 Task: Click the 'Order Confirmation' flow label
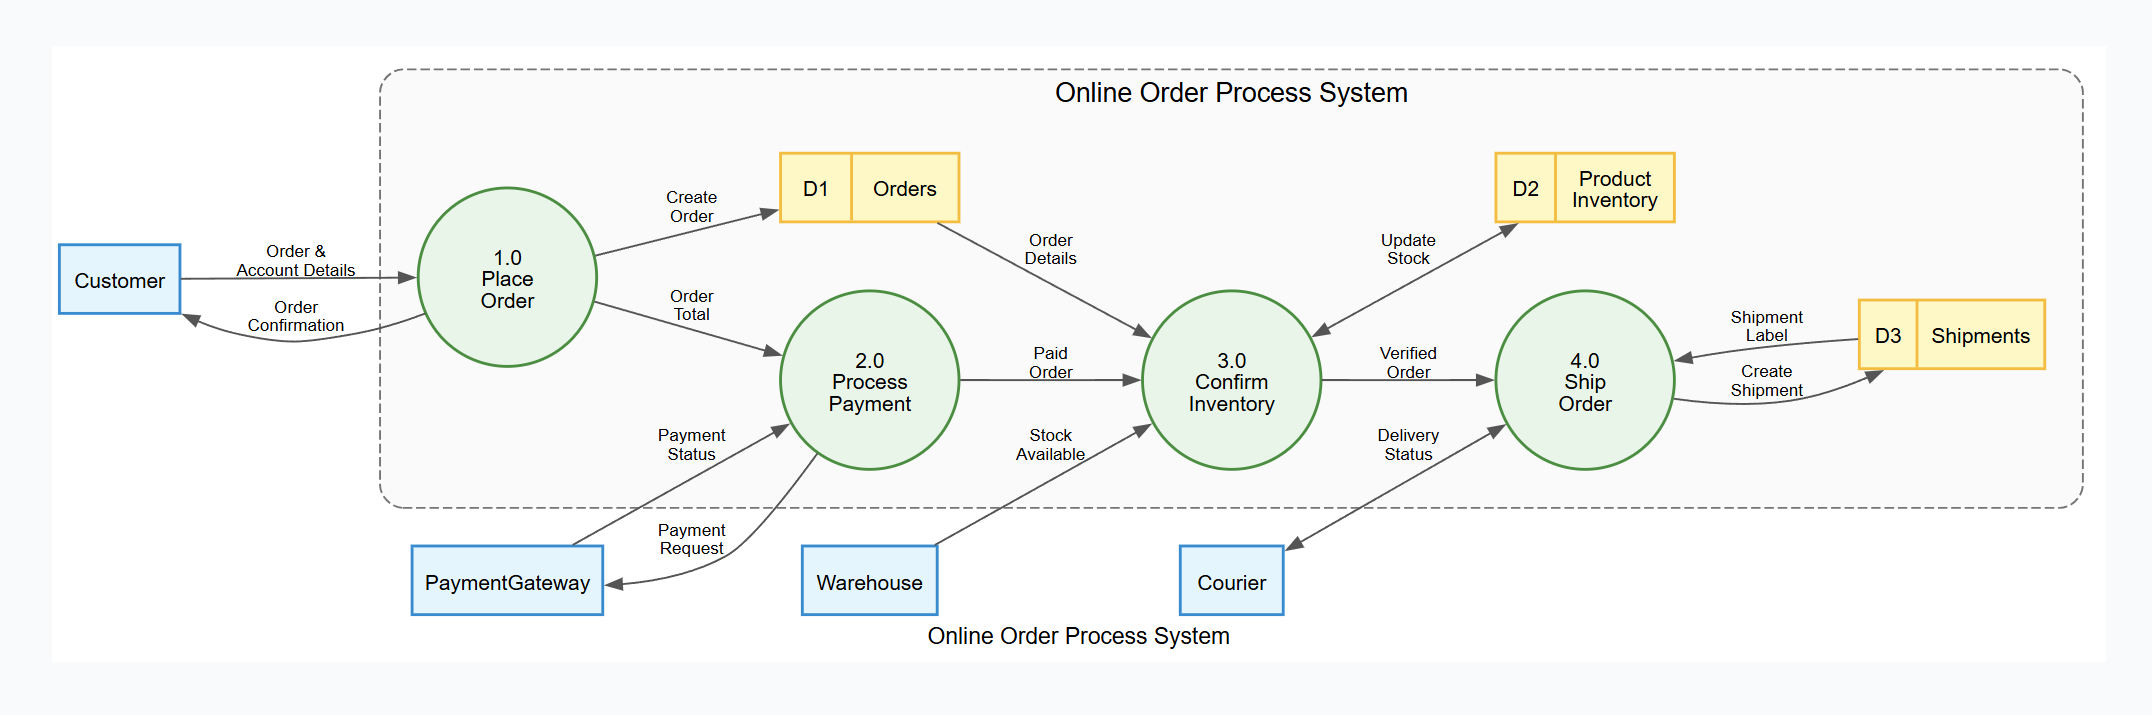[295, 317]
